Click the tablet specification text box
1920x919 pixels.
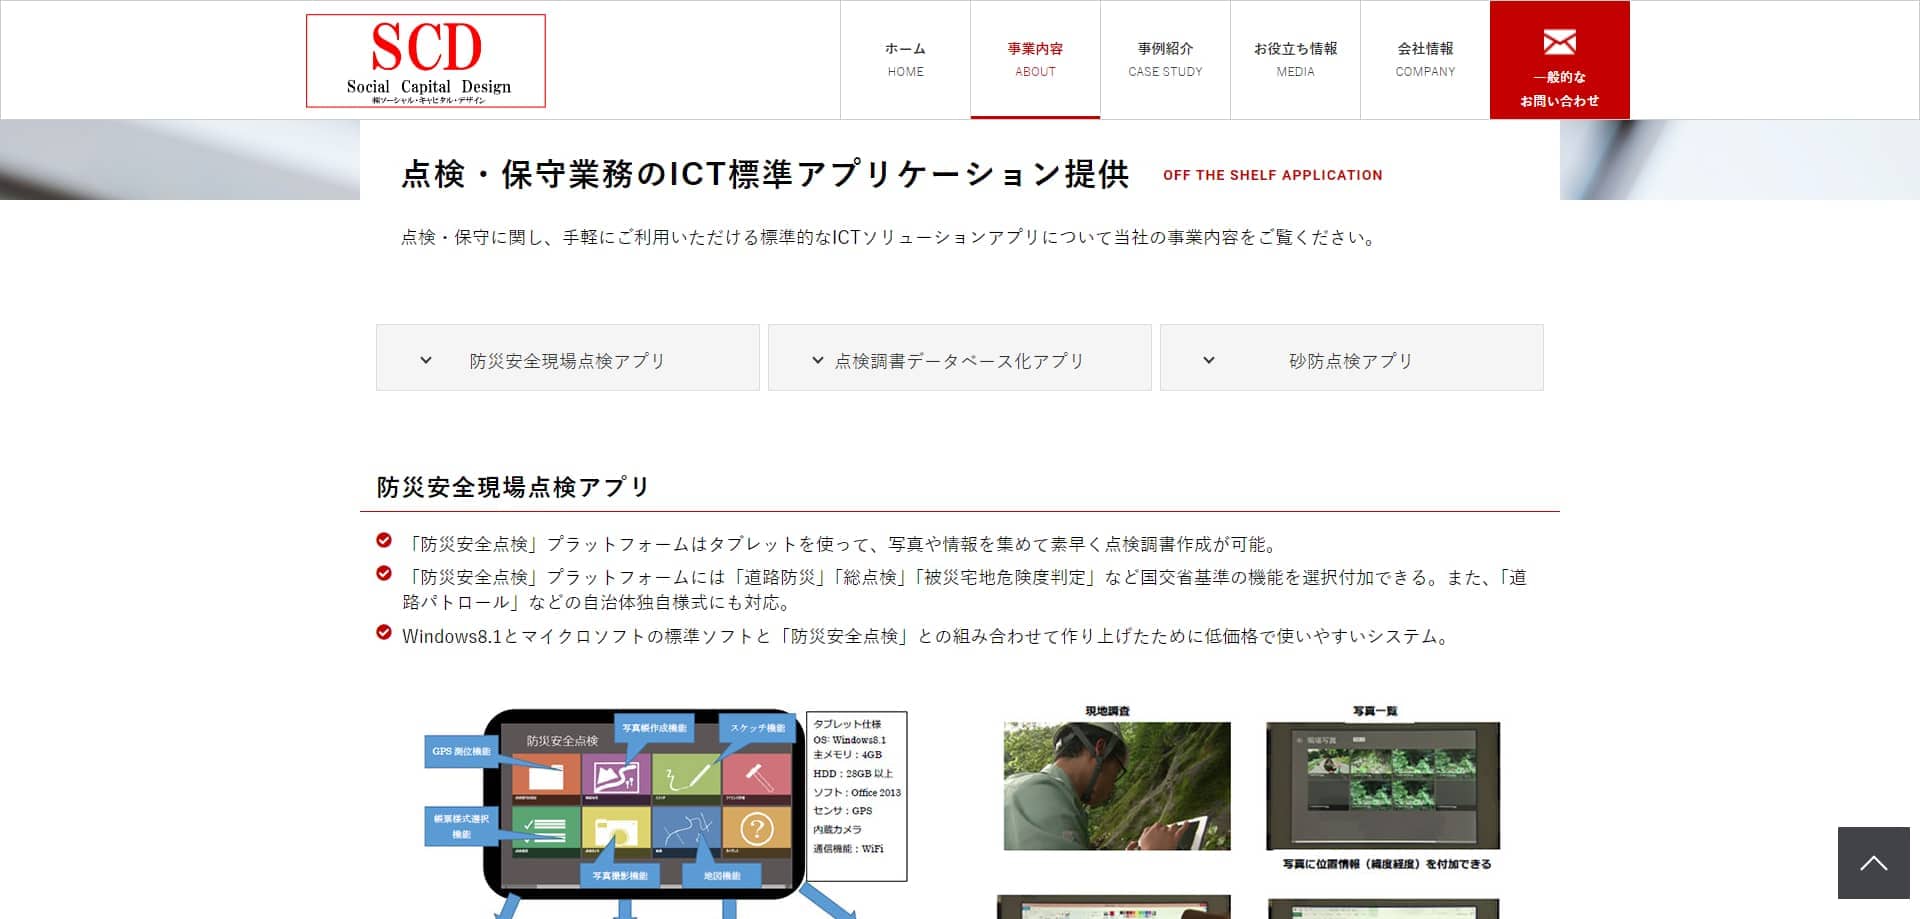[857, 796]
